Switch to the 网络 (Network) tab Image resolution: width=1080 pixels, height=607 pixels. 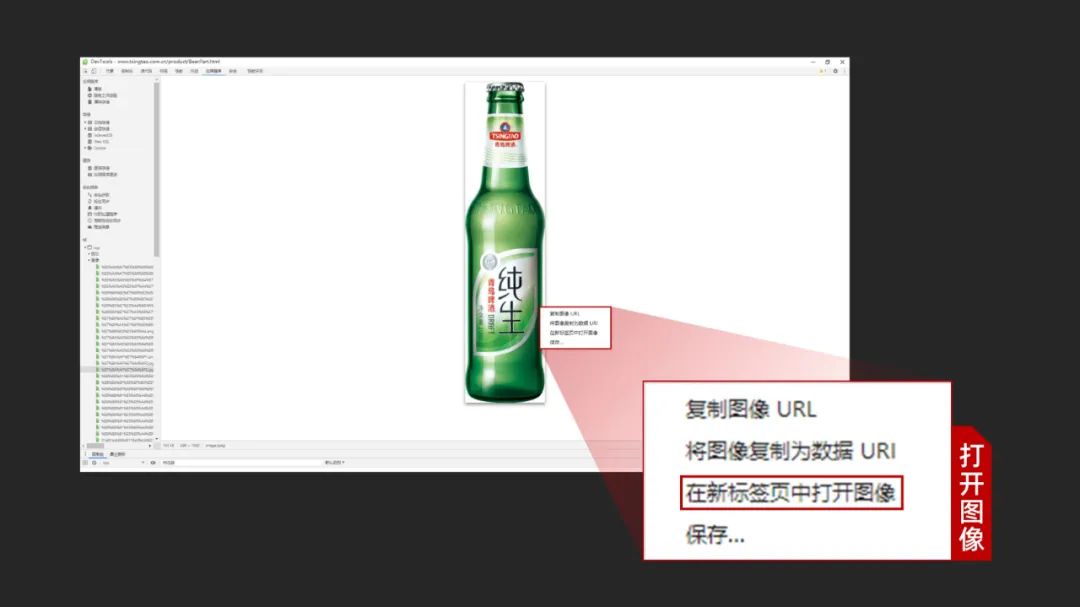pyautogui.click(x=163, y=71)
